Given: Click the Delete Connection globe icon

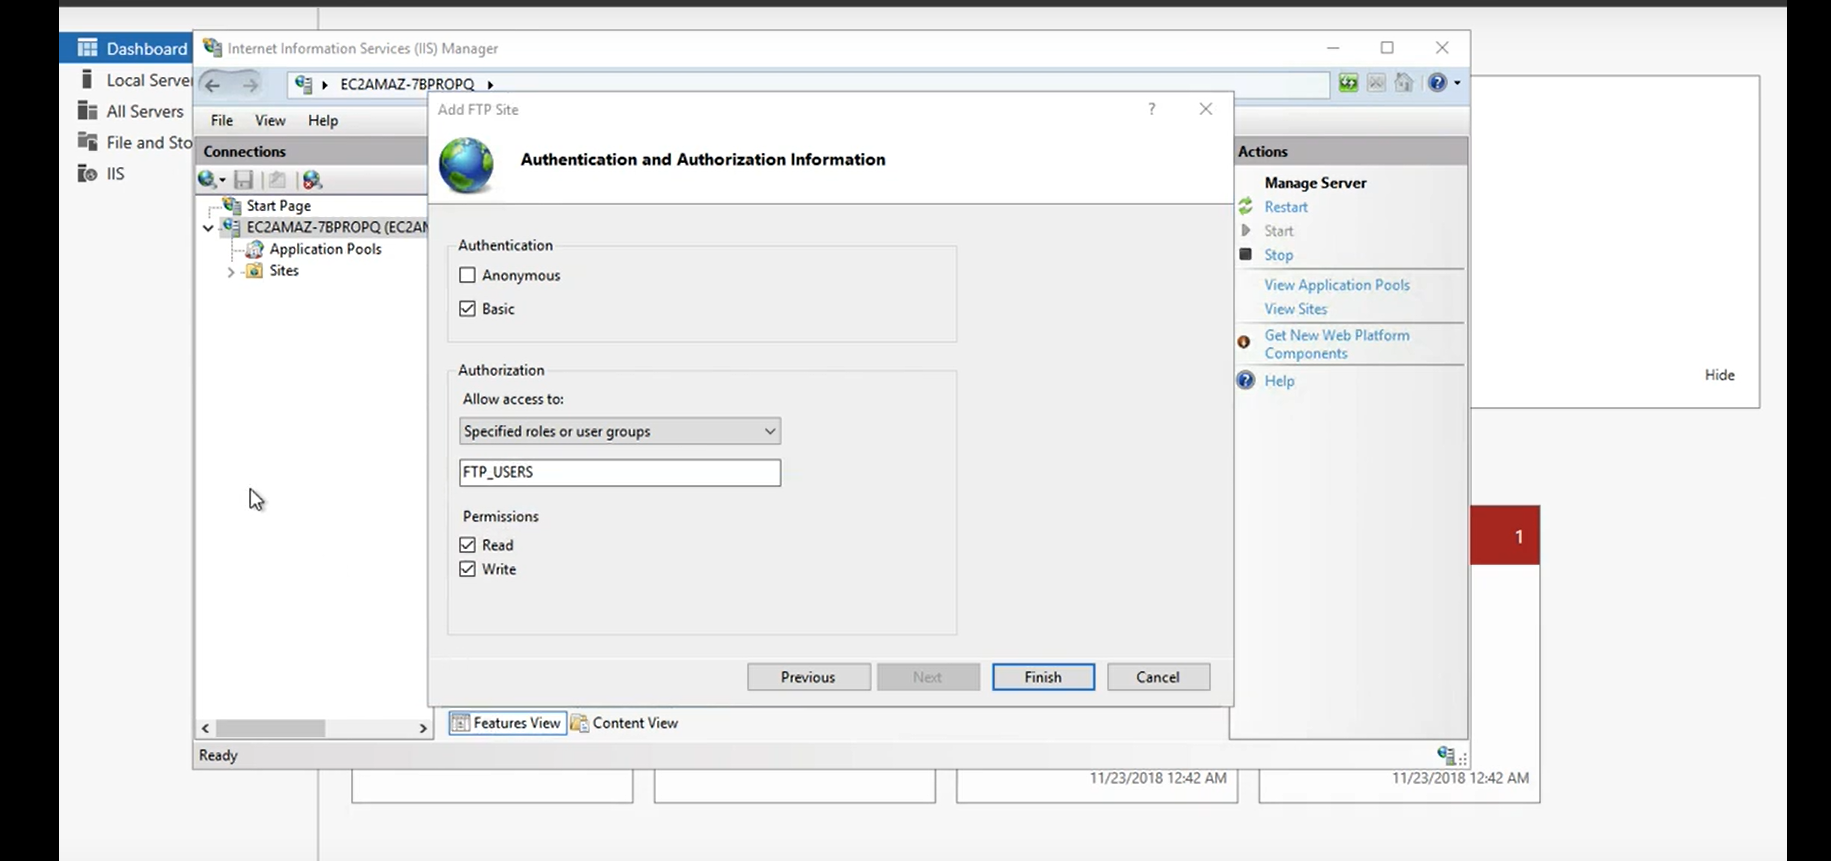Looking at the screenshot, I should coord(312,180).
